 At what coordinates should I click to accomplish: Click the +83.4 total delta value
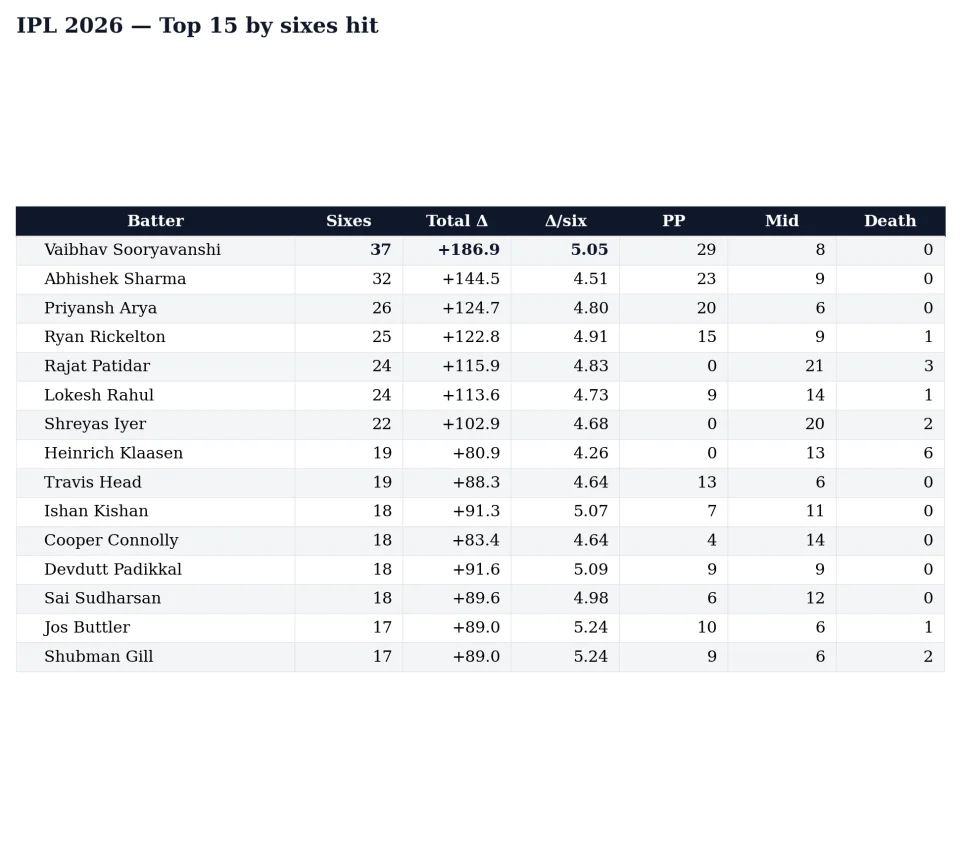[x=476, y=540]
